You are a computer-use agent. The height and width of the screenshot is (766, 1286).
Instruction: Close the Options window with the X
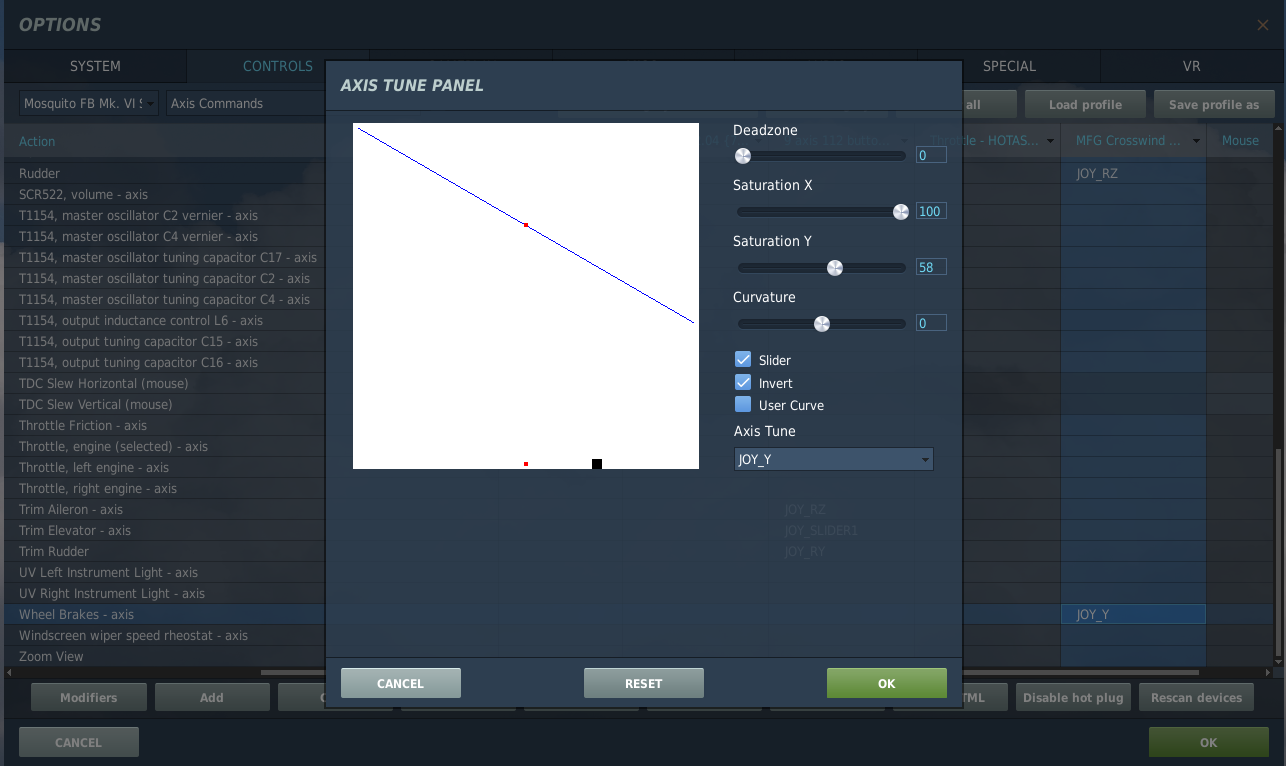[x=1263, y=25]
